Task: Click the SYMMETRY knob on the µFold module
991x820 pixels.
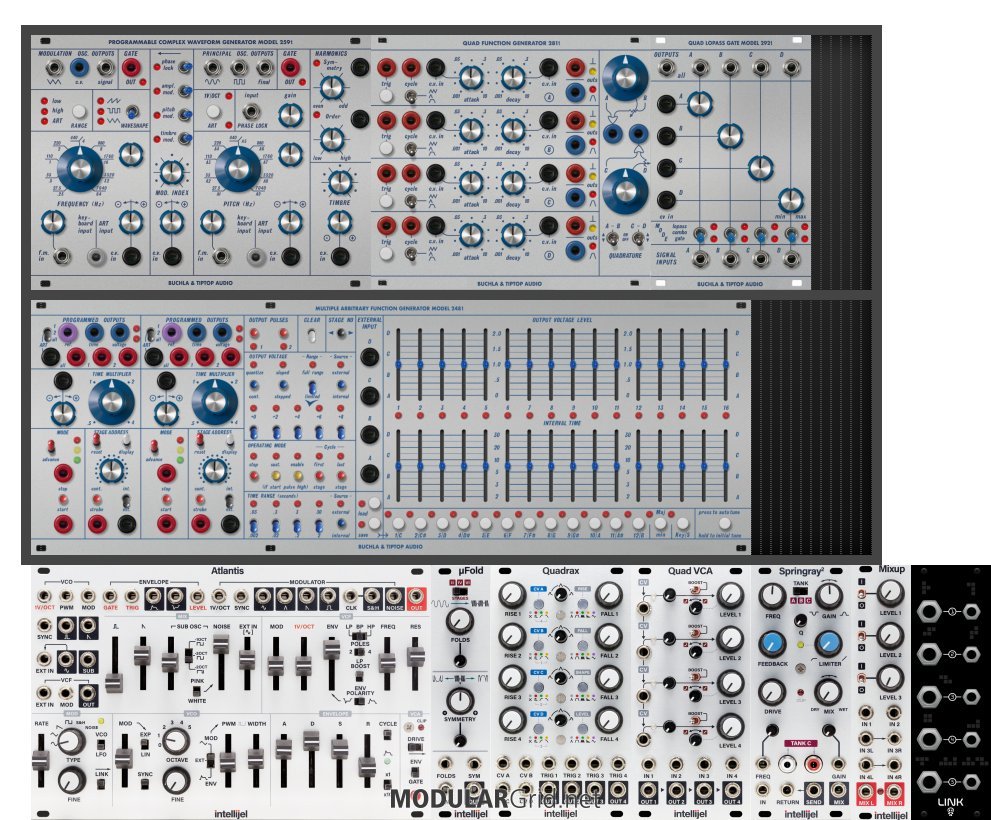Action: (x=459, y=702)
